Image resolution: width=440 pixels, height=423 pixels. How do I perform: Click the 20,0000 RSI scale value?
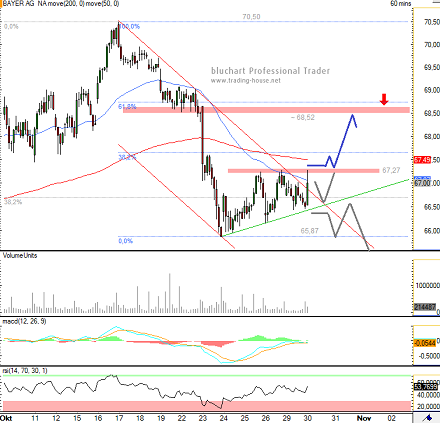[x=429, y=407]
